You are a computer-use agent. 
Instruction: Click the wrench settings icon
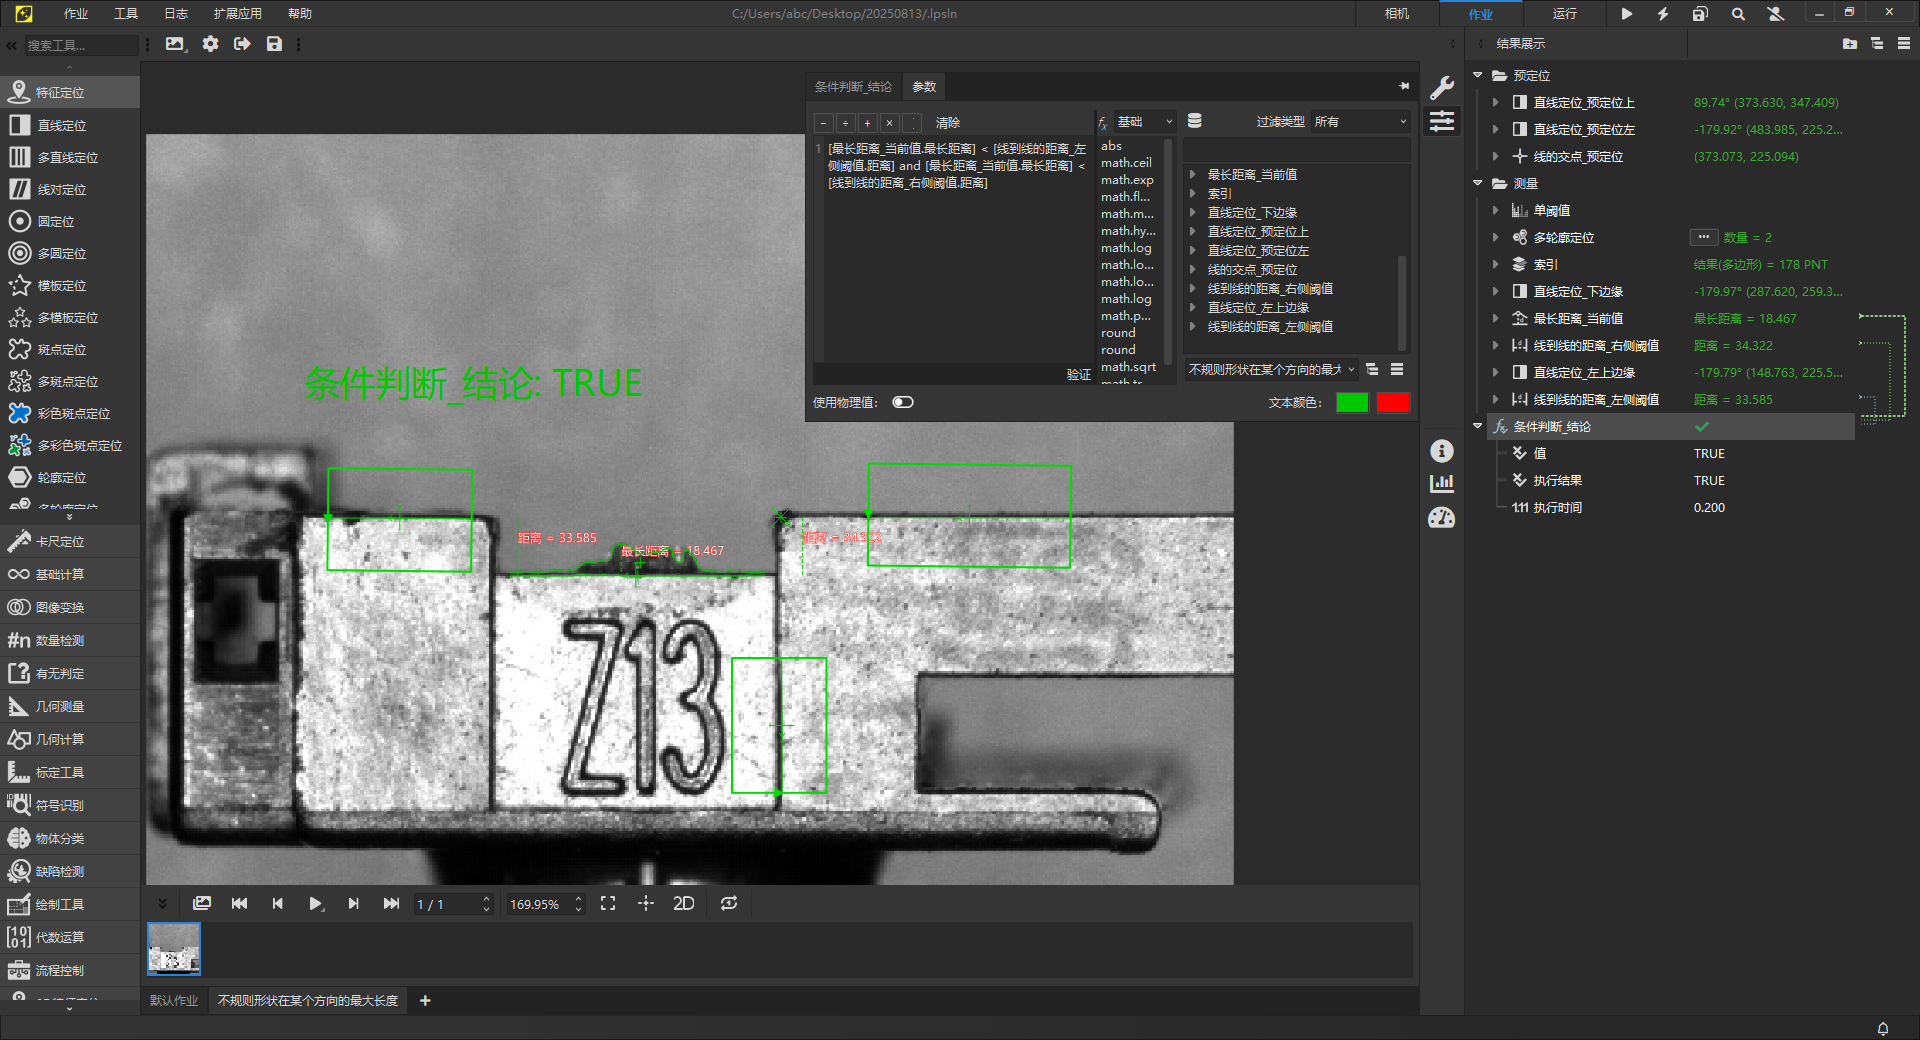1441,88
